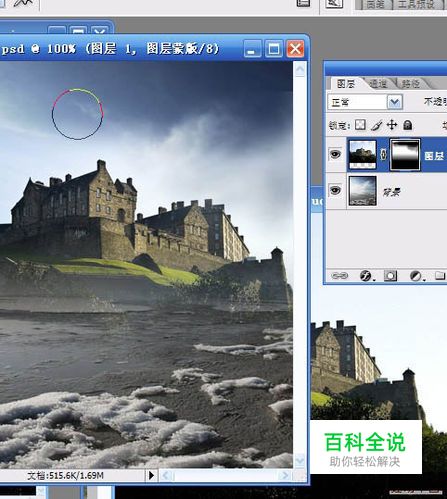The height and width of the screenshot is (499, 447).
Task: Create new fill or adjustment layer
Action: click(x=416, y=276)
